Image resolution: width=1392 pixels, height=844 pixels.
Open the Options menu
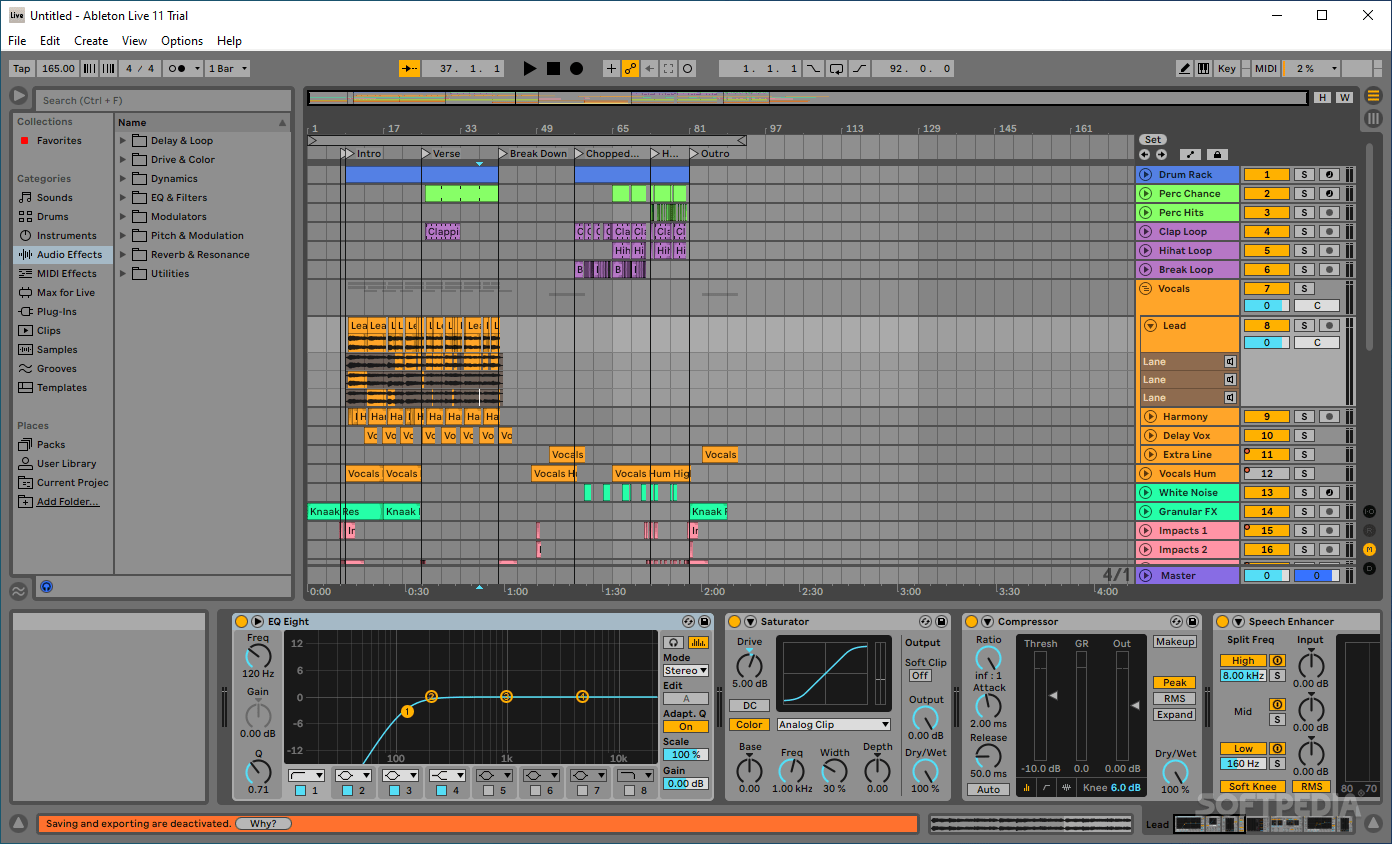point(181,41)
